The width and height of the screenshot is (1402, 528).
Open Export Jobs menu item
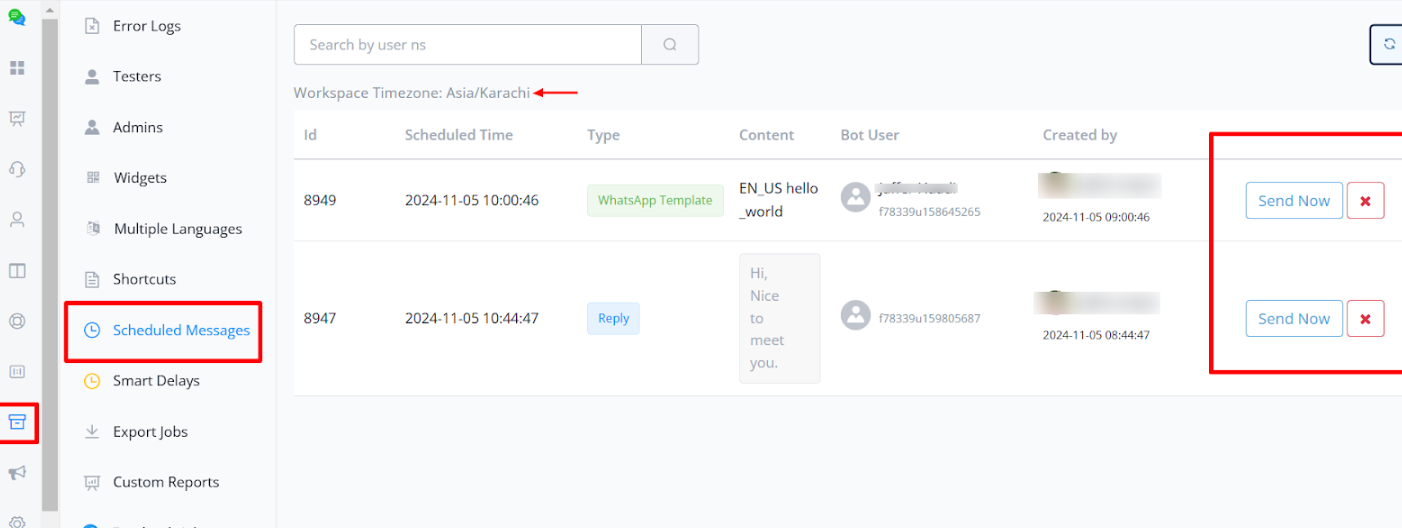click(x=150, y=432)
